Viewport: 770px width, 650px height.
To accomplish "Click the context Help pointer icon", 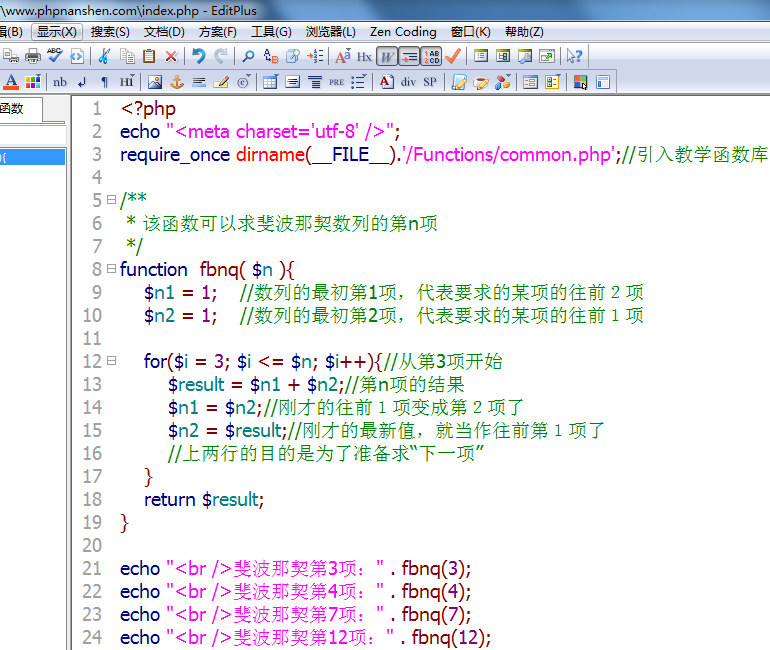I will click(574, 56).
